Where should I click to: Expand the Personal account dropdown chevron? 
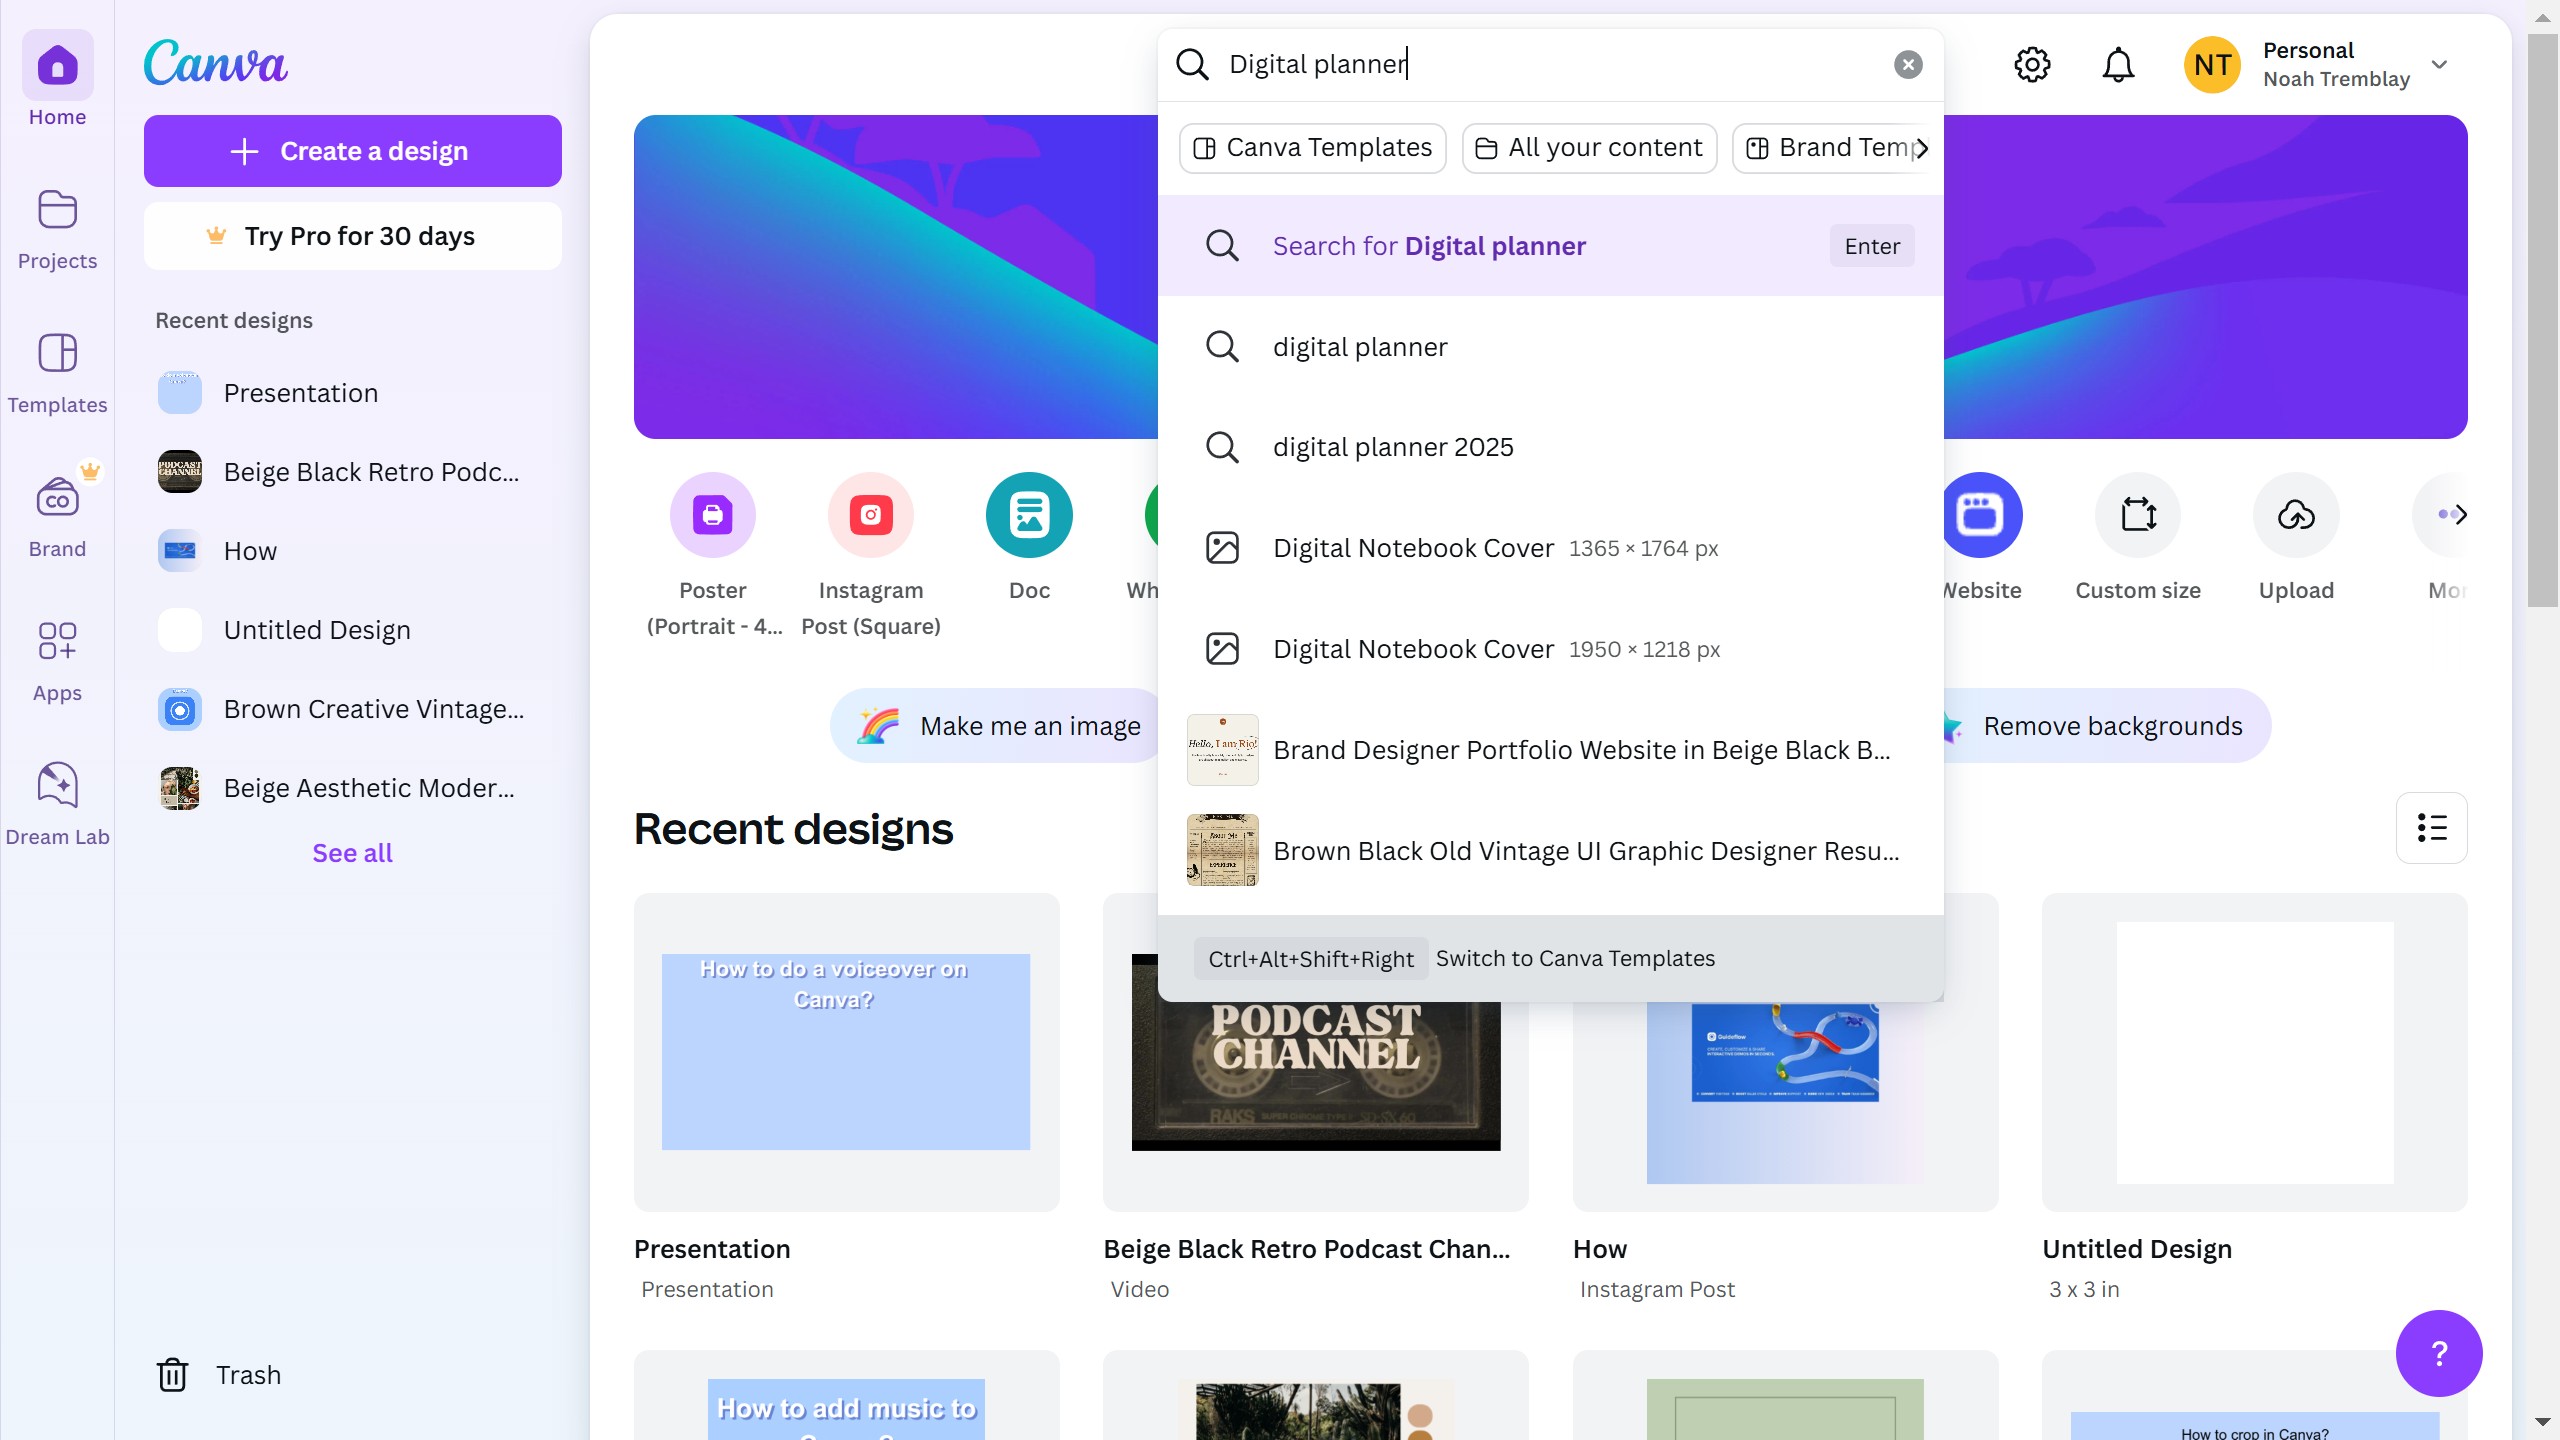click(x=2439, y=65)
